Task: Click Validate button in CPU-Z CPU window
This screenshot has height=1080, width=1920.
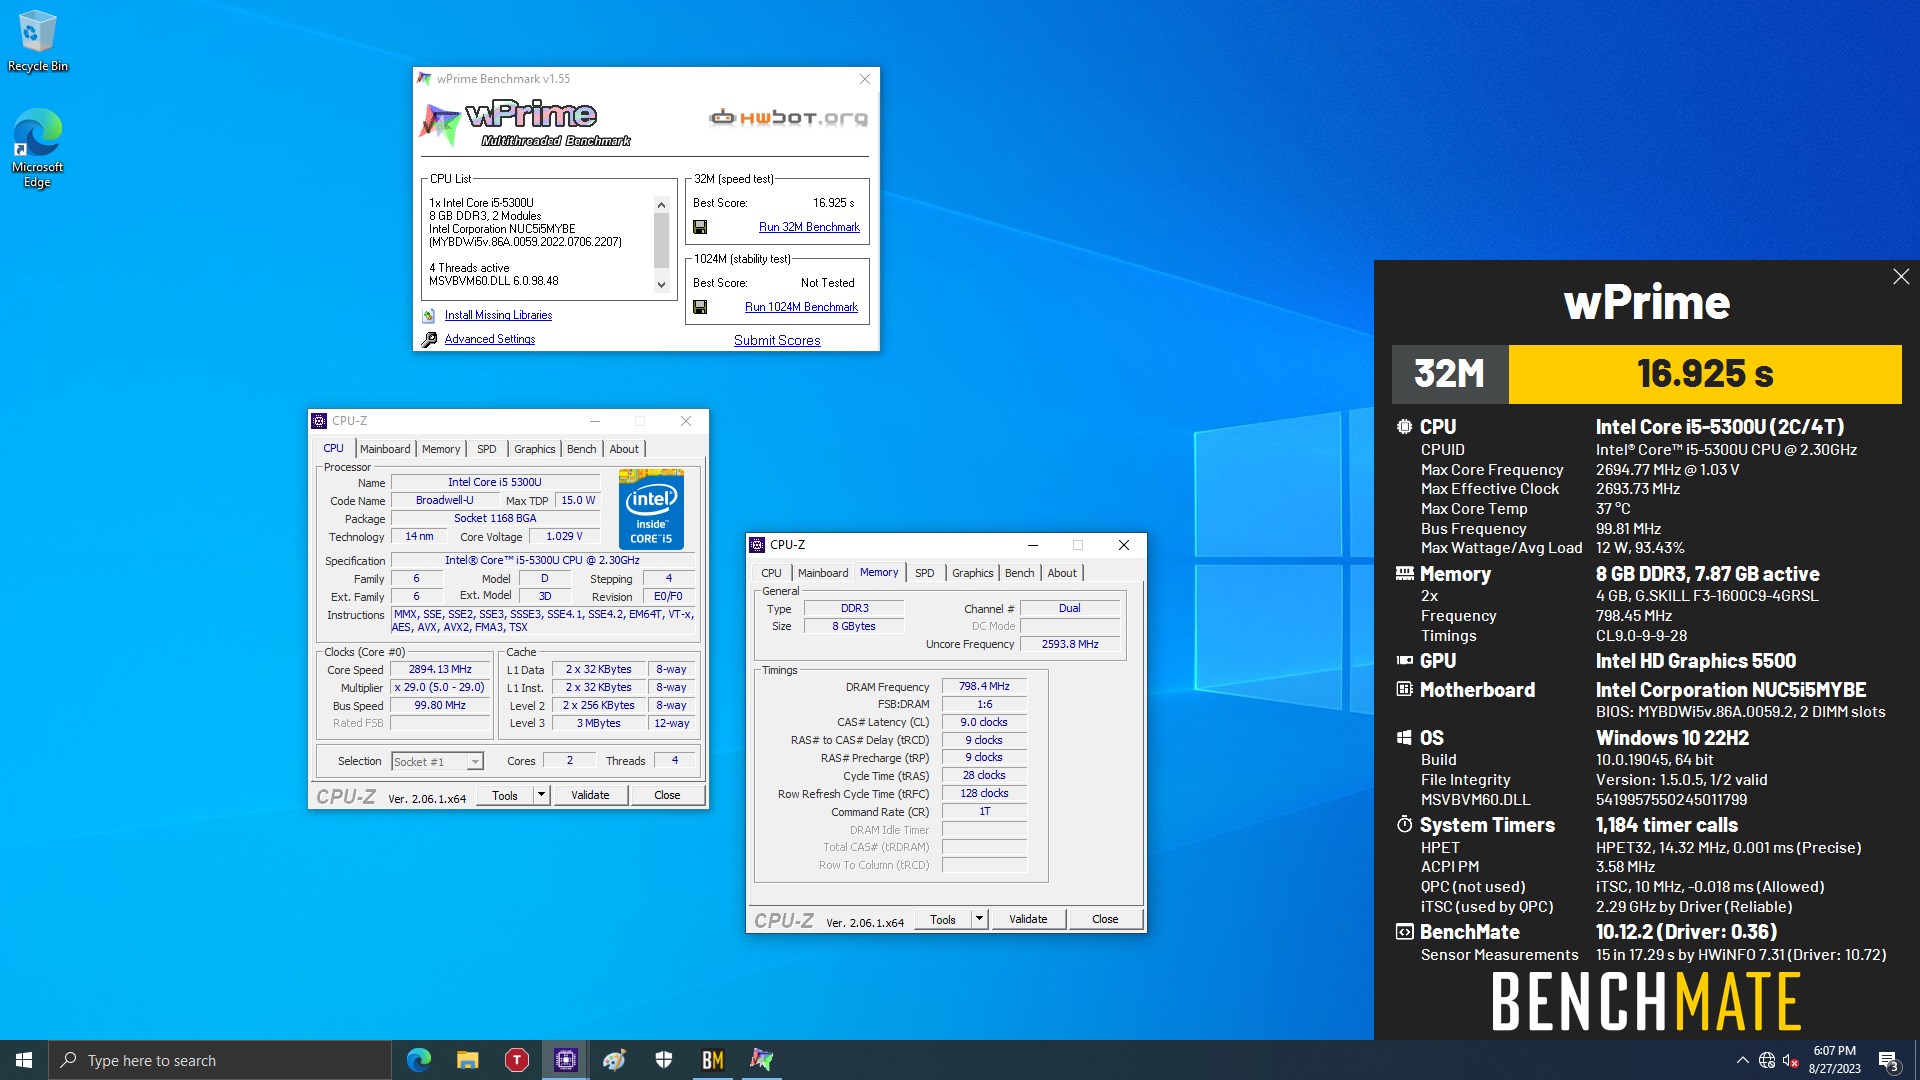Action: click(590, 795)
